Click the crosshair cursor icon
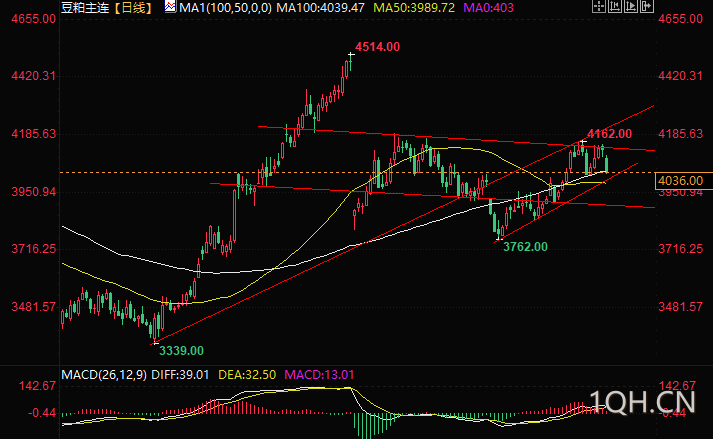713x439 pixels. click(598, 6)
